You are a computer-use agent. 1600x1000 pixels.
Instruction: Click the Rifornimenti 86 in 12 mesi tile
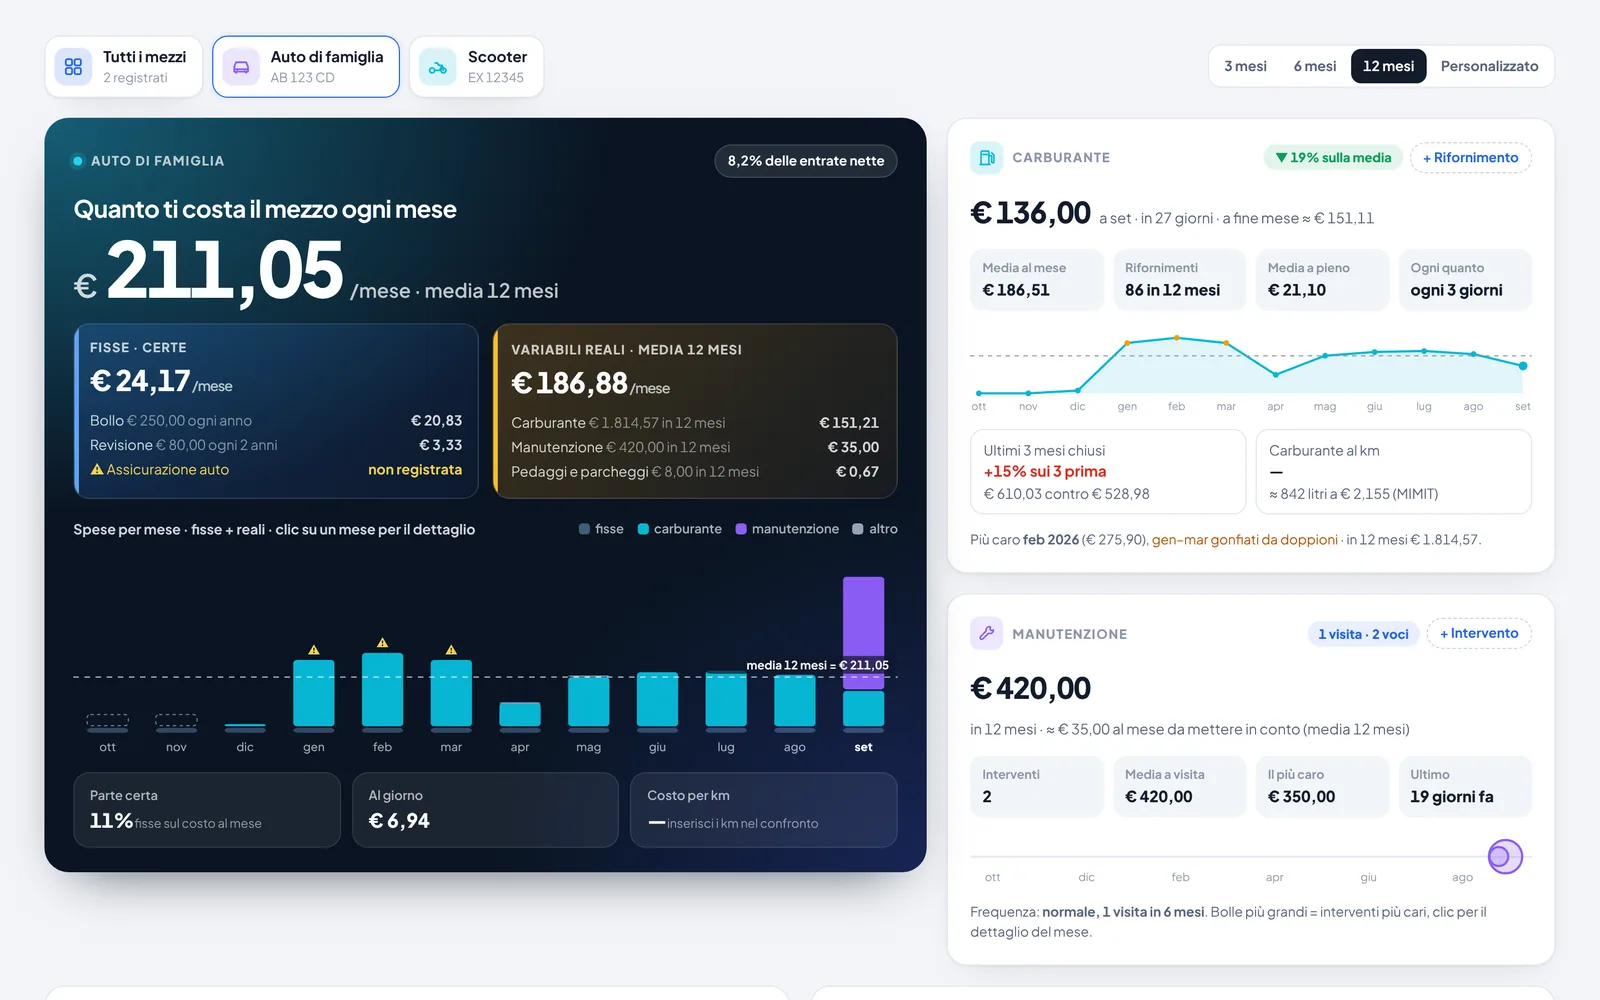(x=1180, y=279)
